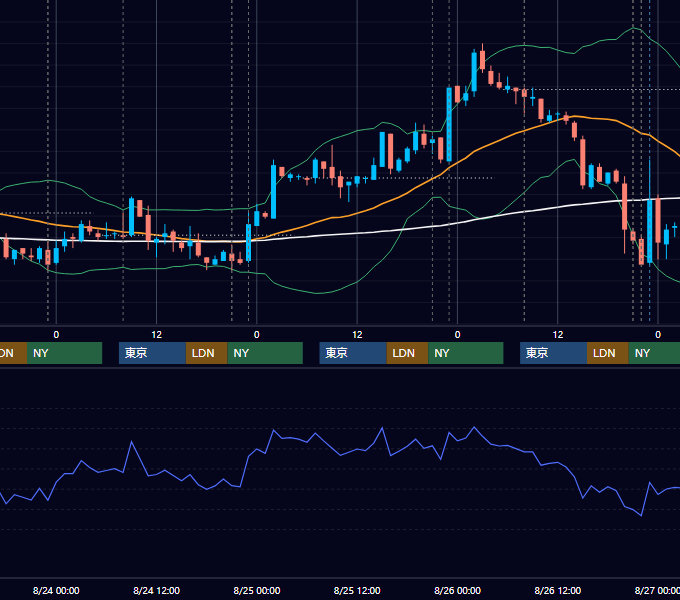Click the tallest red candle at 8/26 peak

coord(482,60)
